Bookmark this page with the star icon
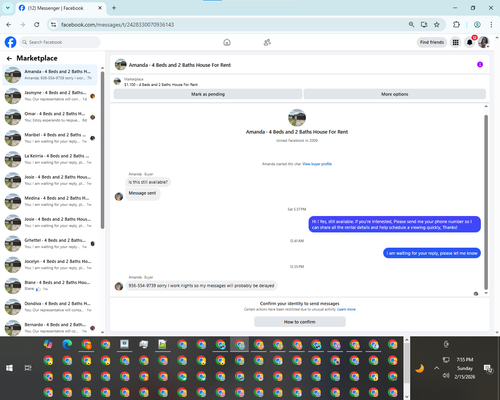The image size is (500, 400). pyautogui.click(x=437, y=24)
